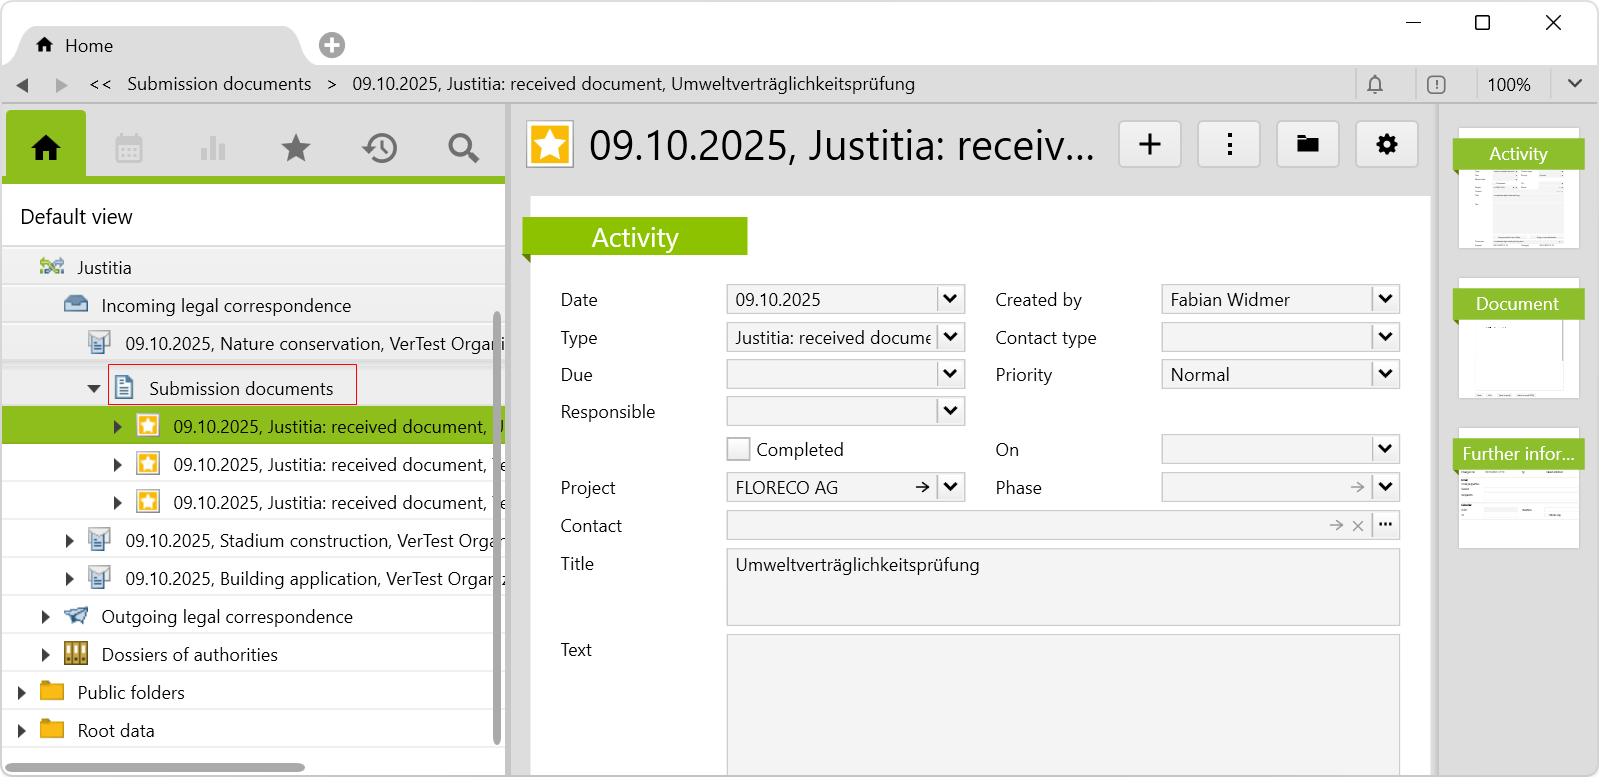Open the settings gear button
Screen dimensions: 1599x777
1386,144
